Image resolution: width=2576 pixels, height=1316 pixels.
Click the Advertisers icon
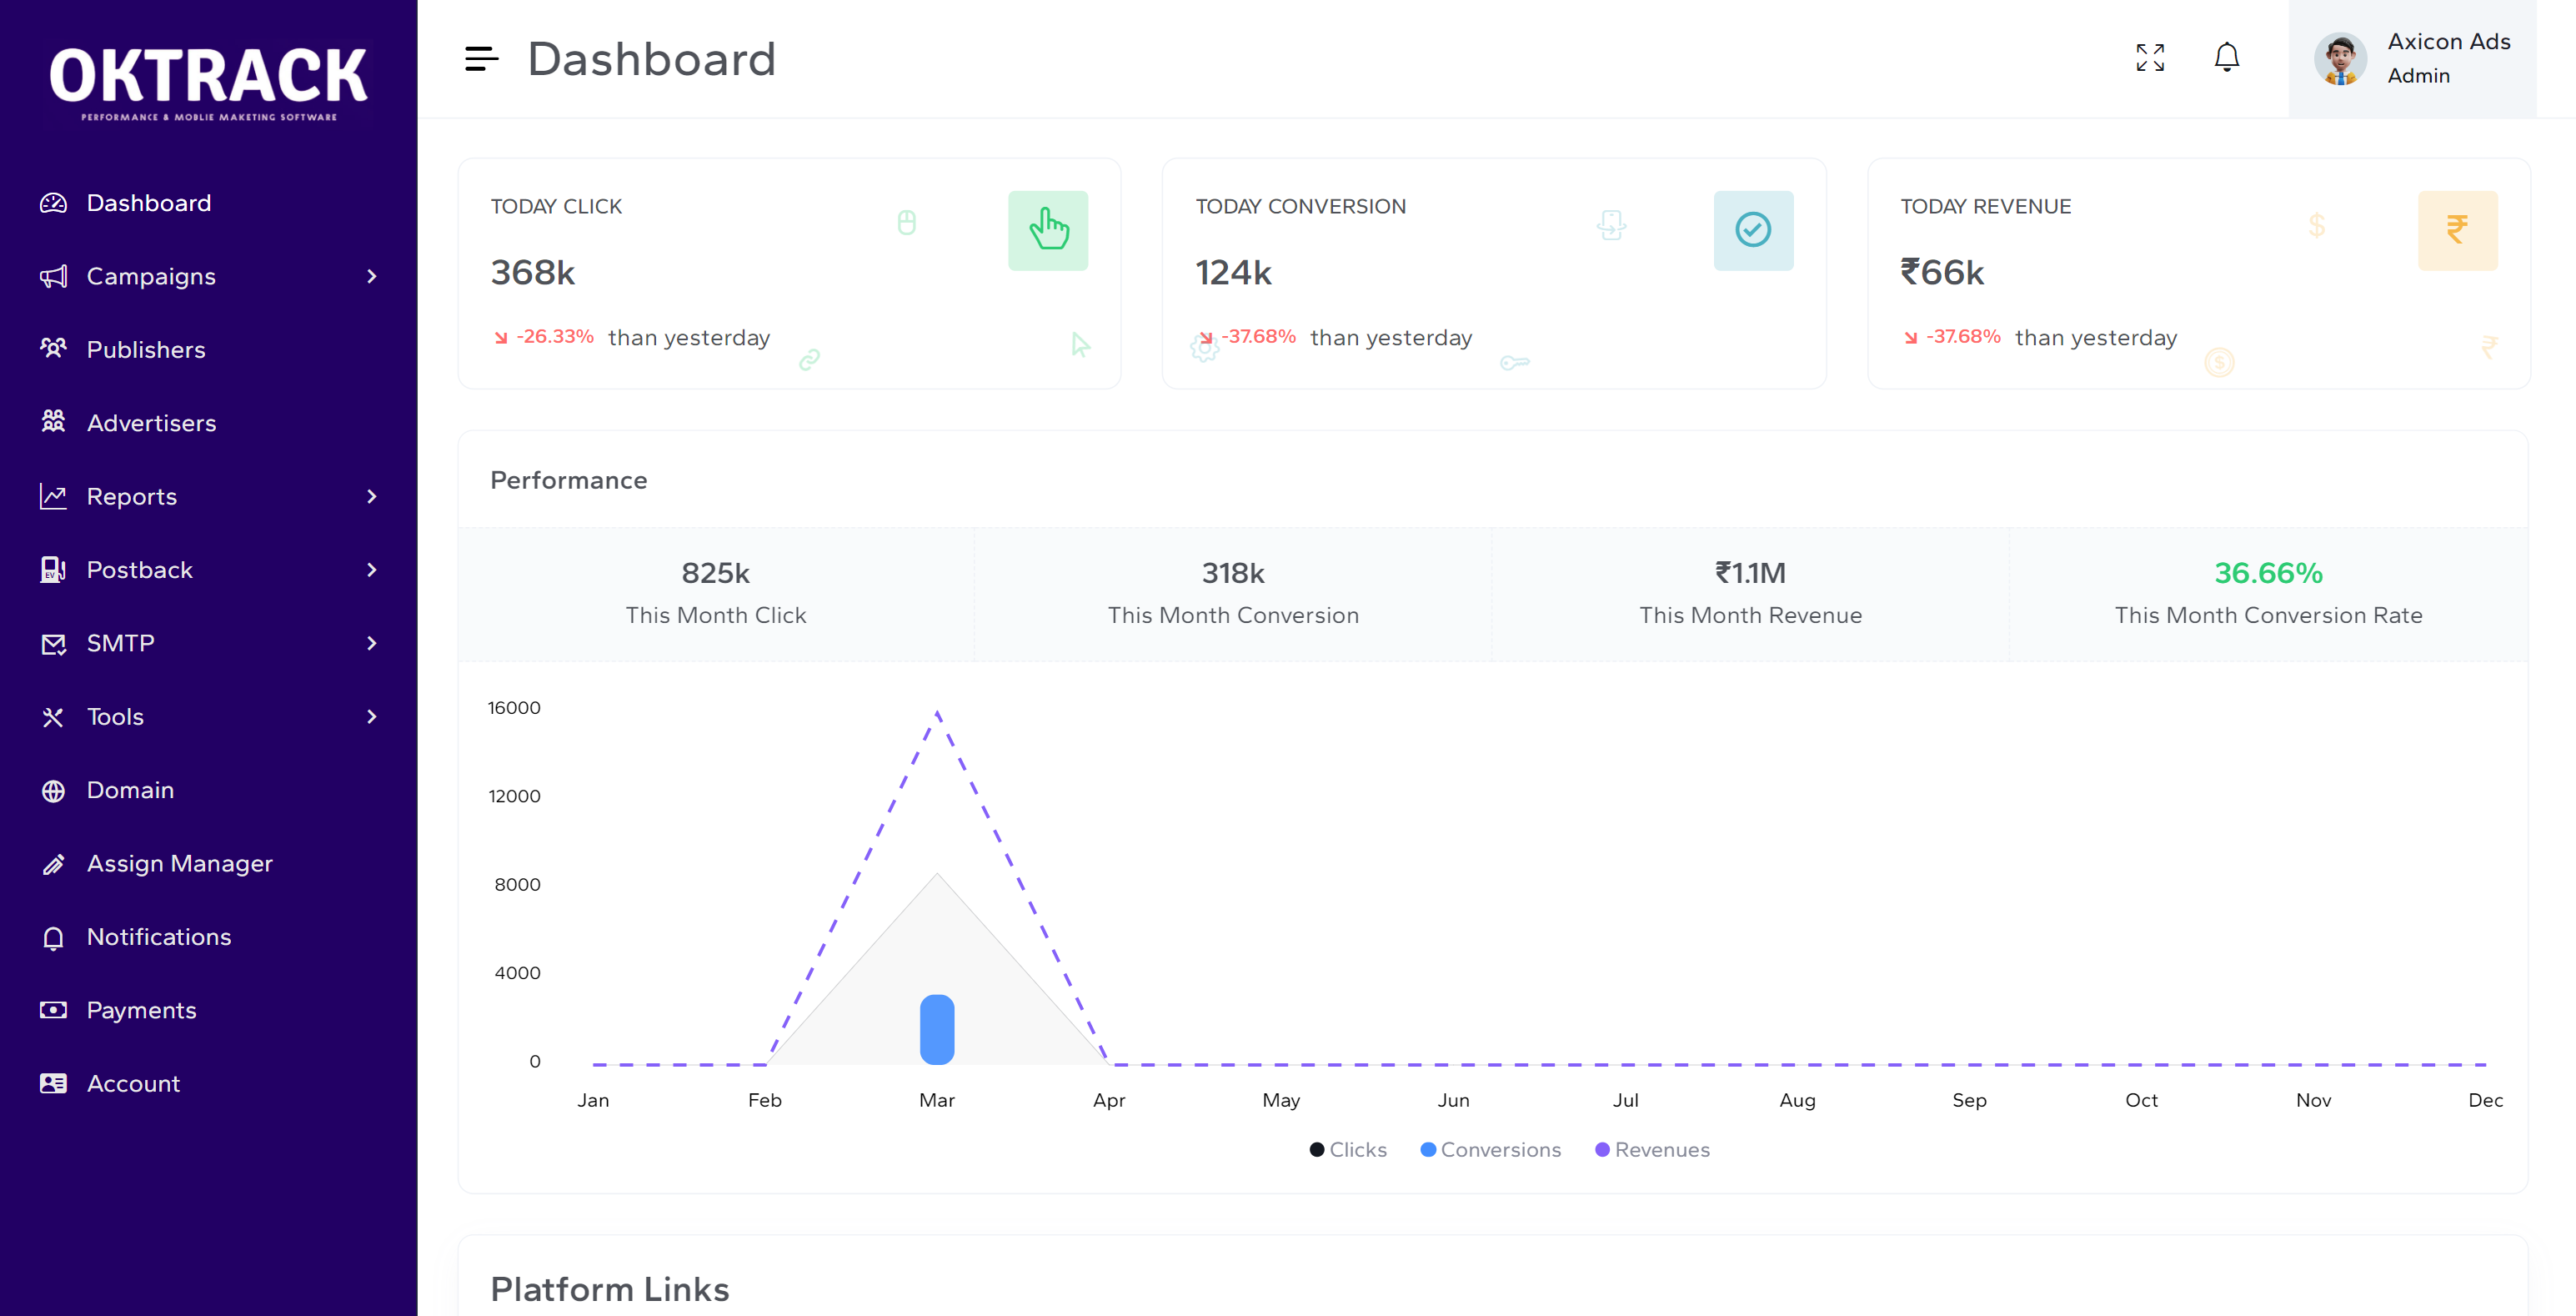tap(53, 422)
